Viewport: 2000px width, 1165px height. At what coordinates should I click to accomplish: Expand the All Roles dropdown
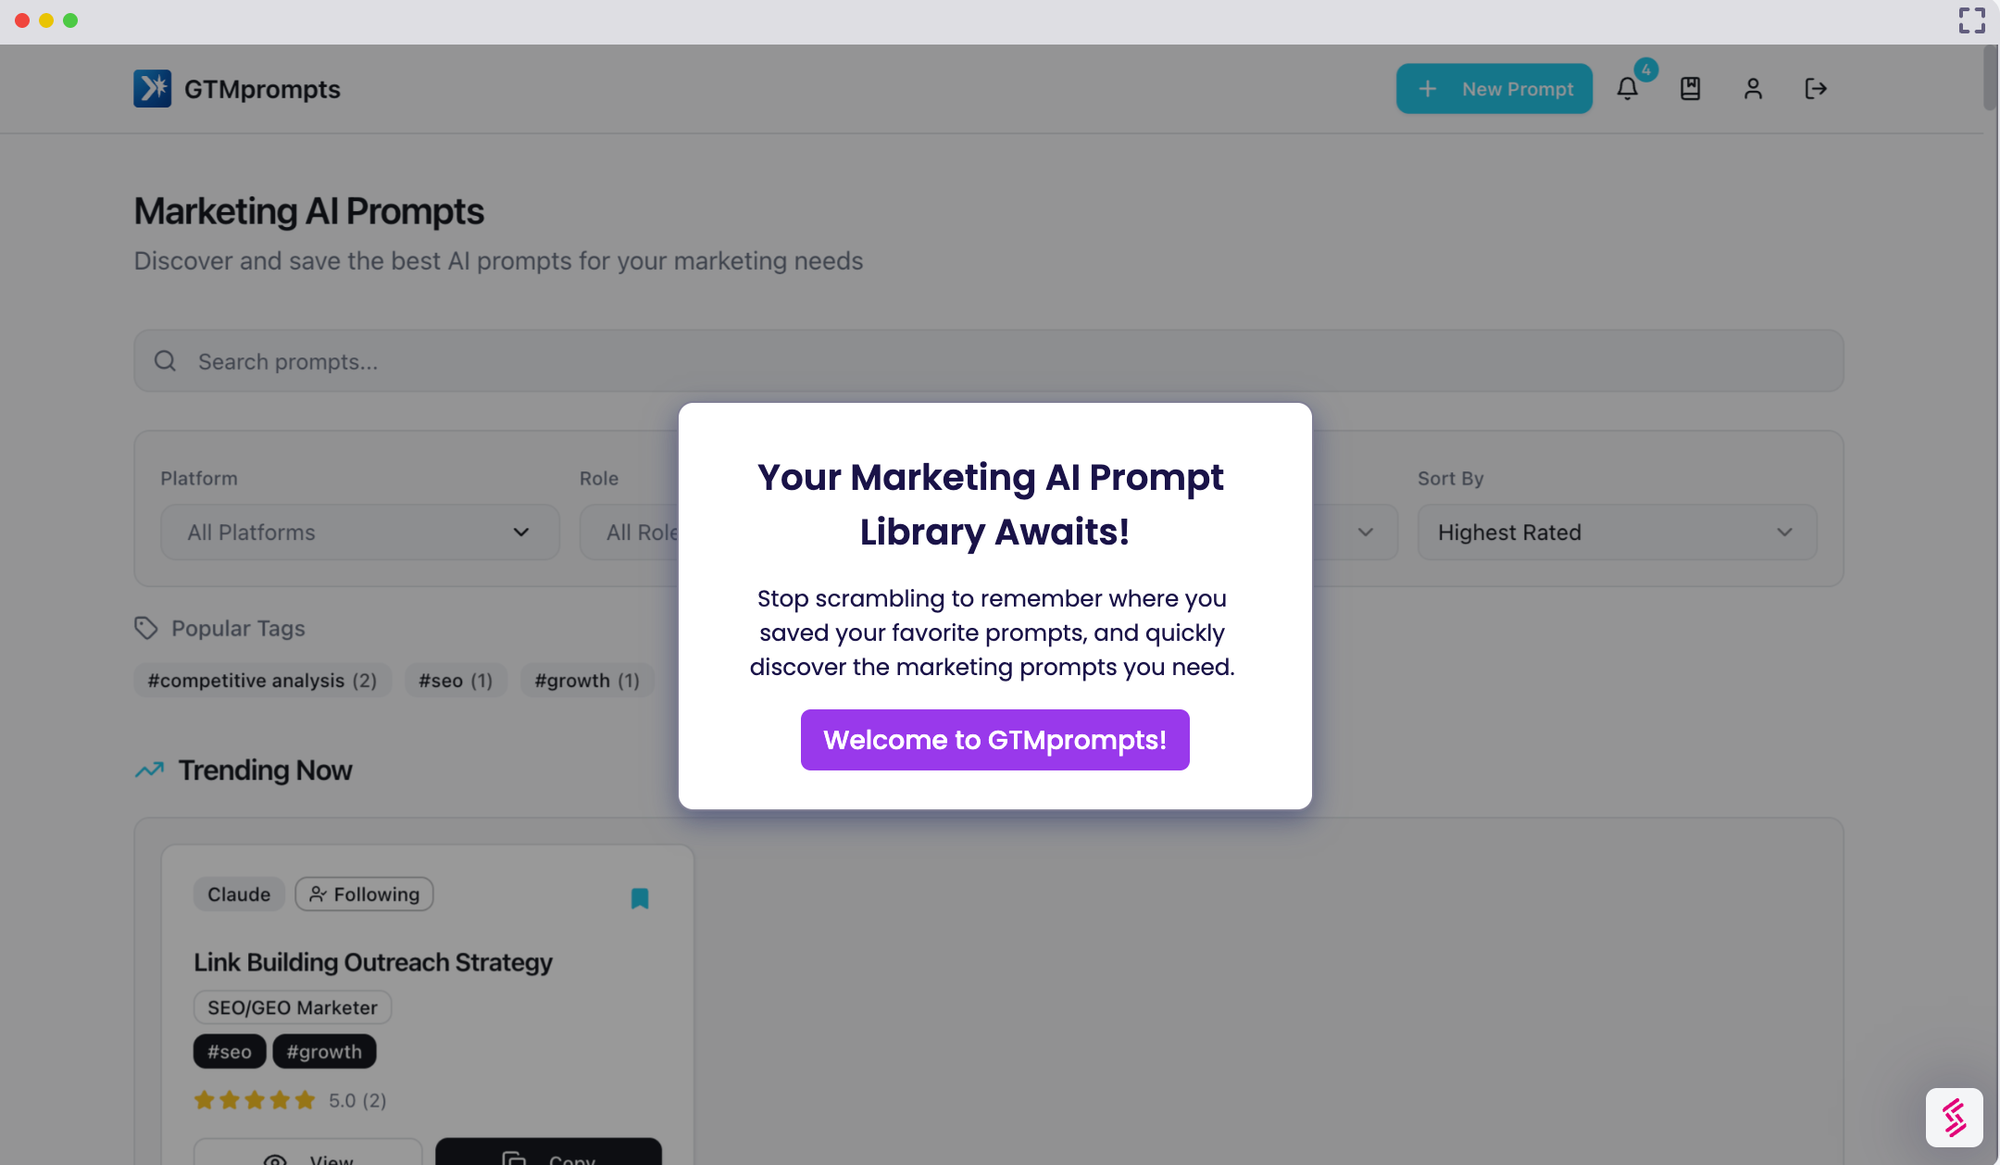click(630, 532)
